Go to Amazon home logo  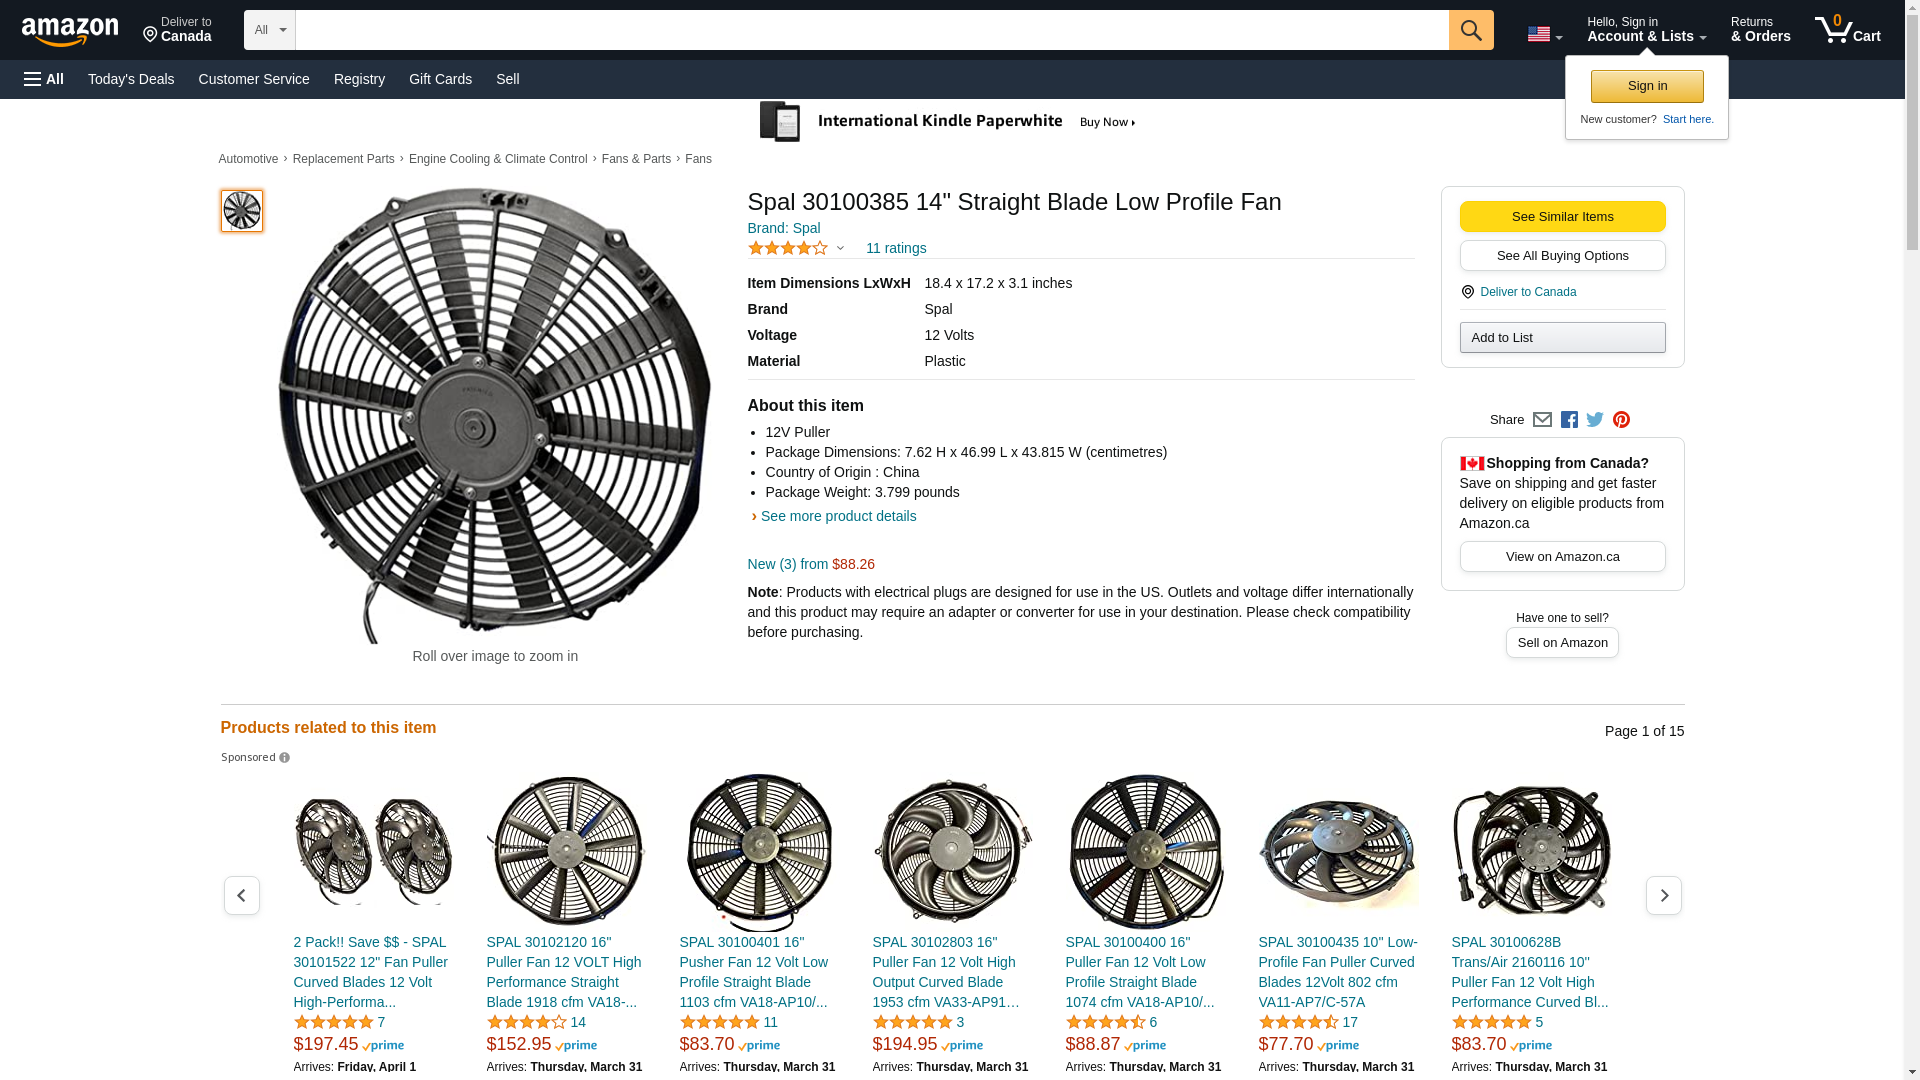click(x=70, y=31)
